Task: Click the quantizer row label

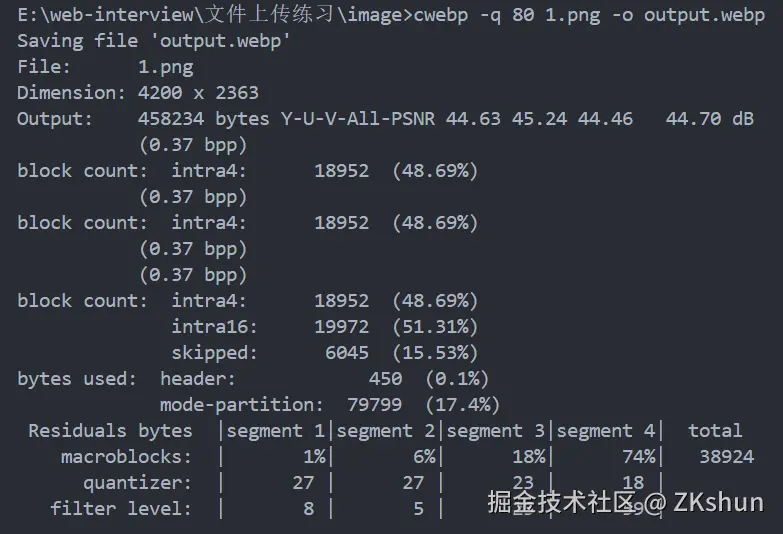Action: [x=137, y=483]
